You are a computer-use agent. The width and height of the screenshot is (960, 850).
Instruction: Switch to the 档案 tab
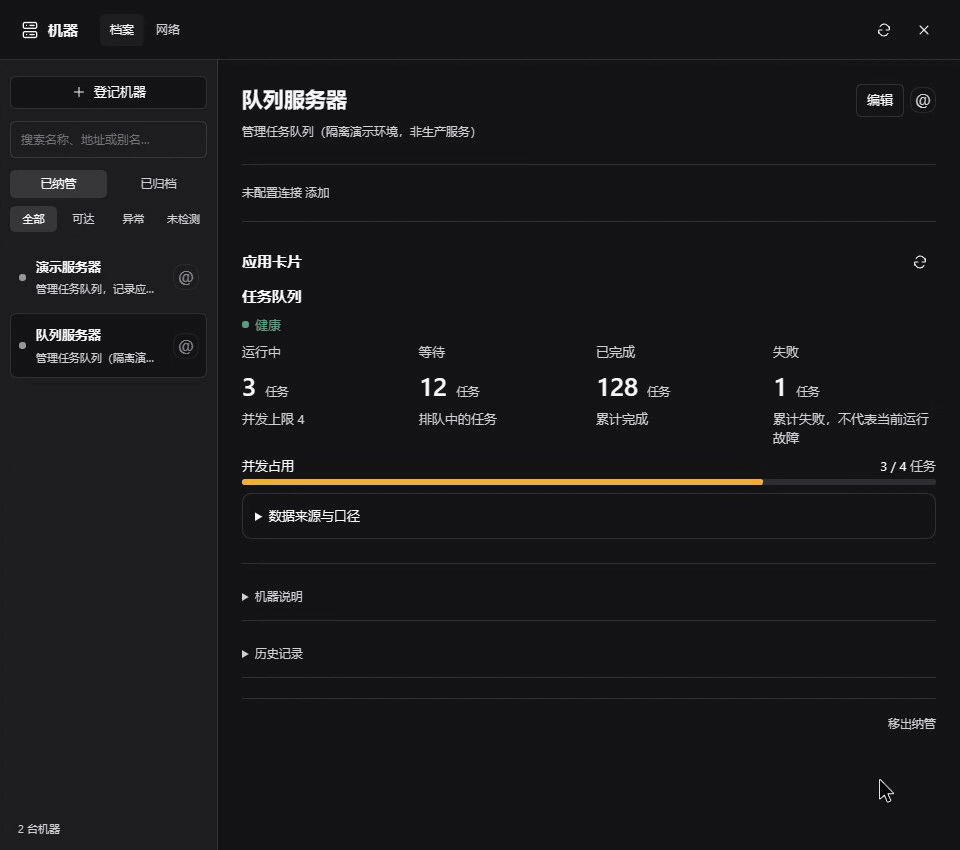pyautogui.click(x=122, y=29)
